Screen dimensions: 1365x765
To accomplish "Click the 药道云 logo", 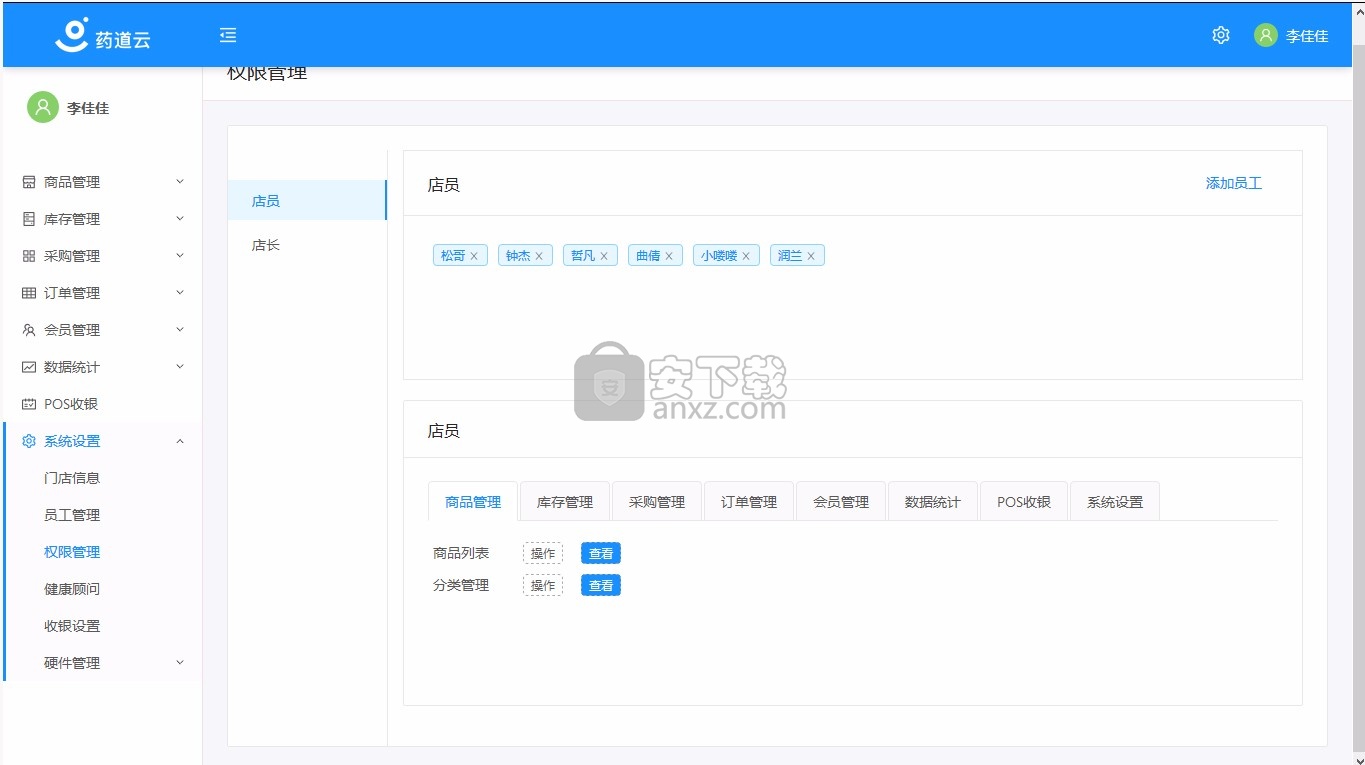I will [x=102, y=36].
